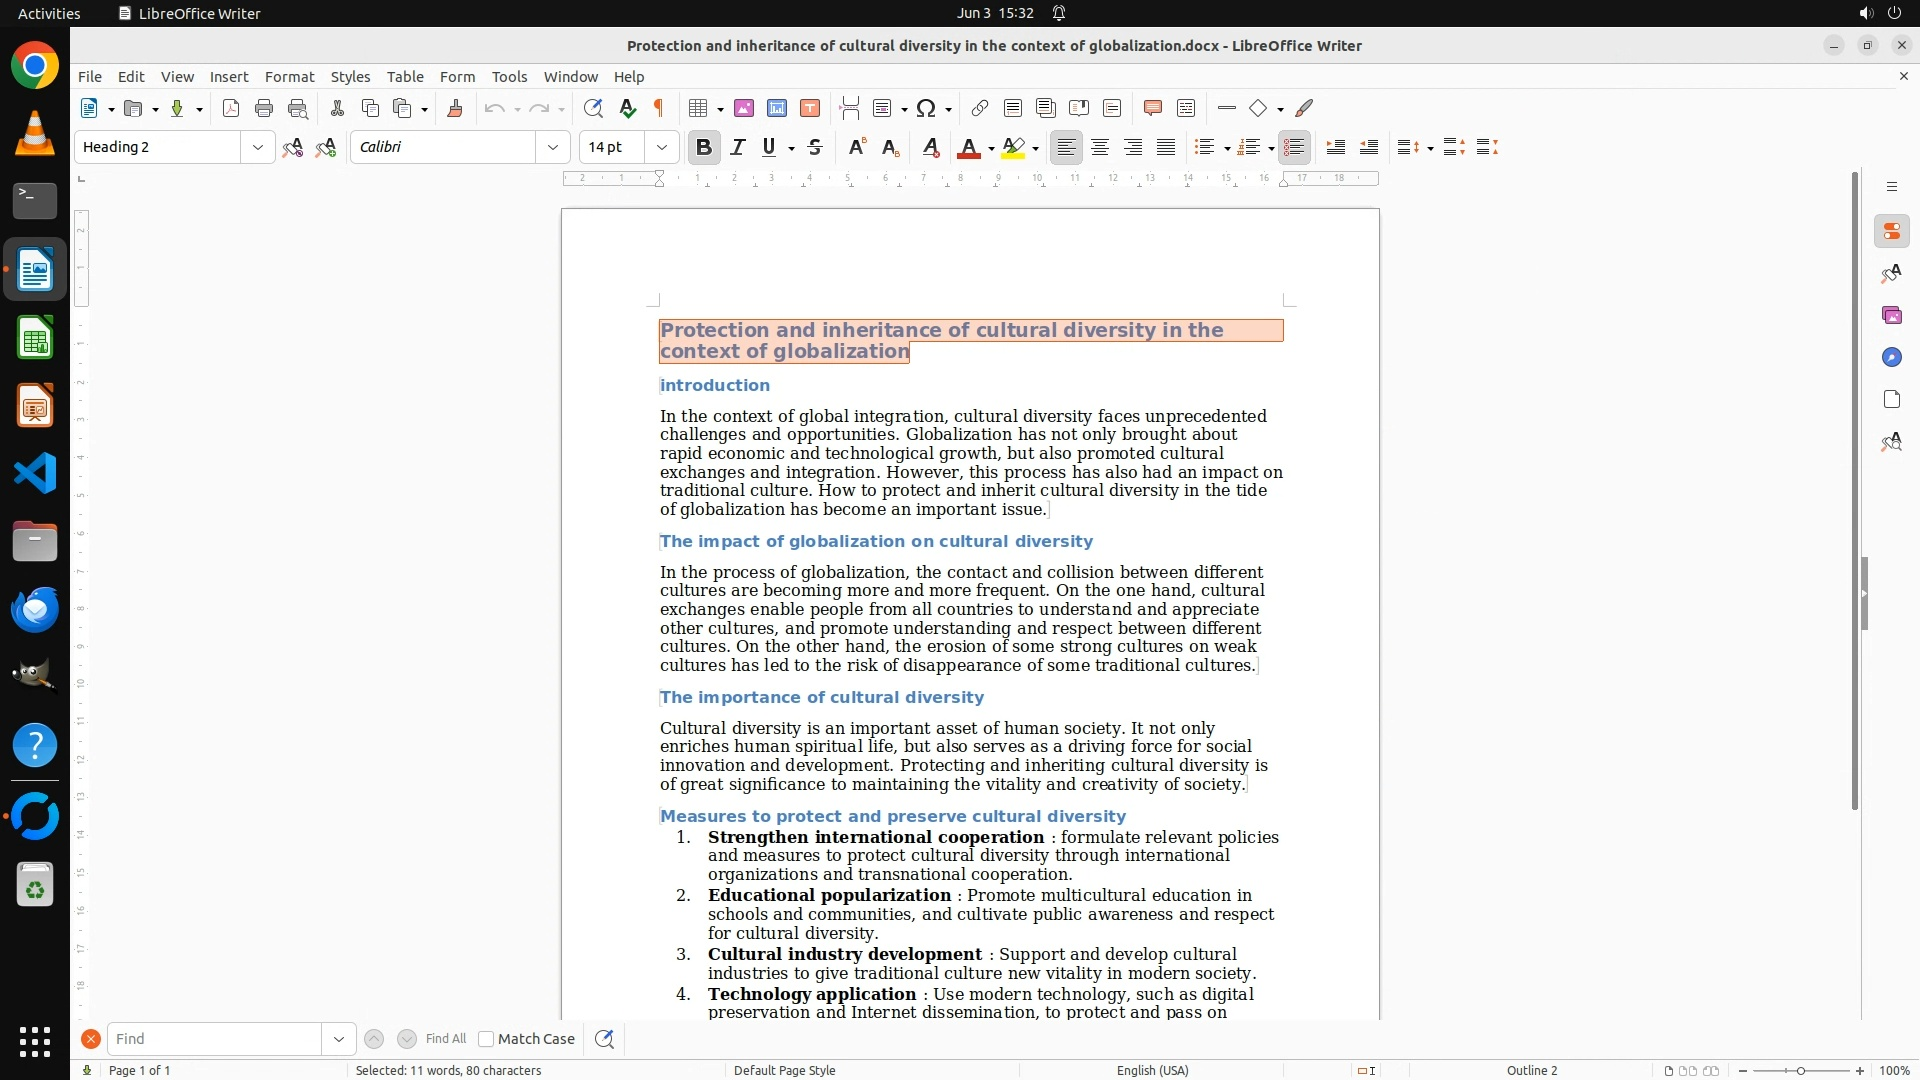
Task: Click the Find All button
Action: click(445, 1039)
